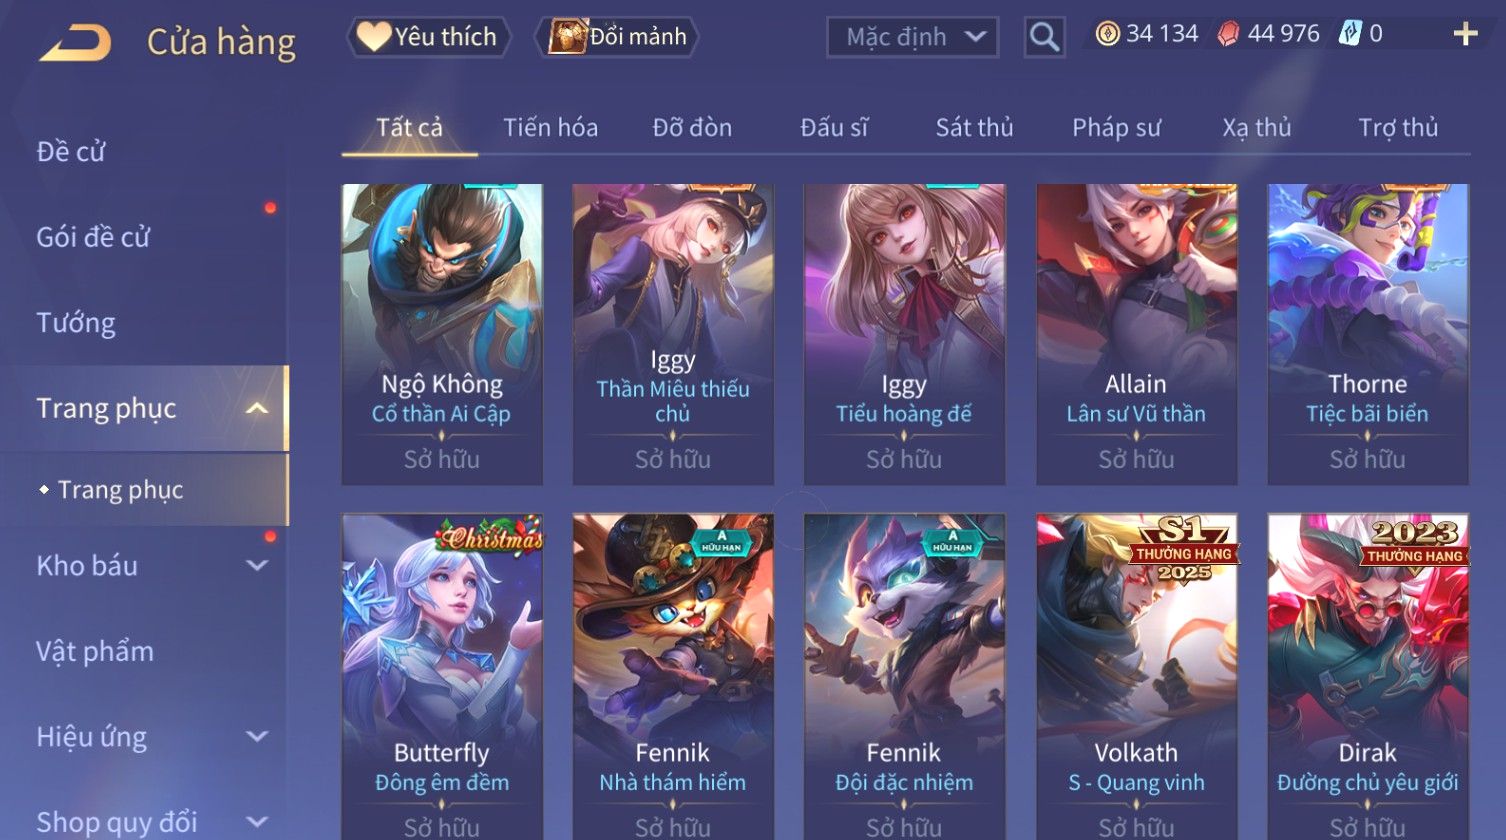
Task: Go back using the golden arrow icon
Action: click(75, 43)
